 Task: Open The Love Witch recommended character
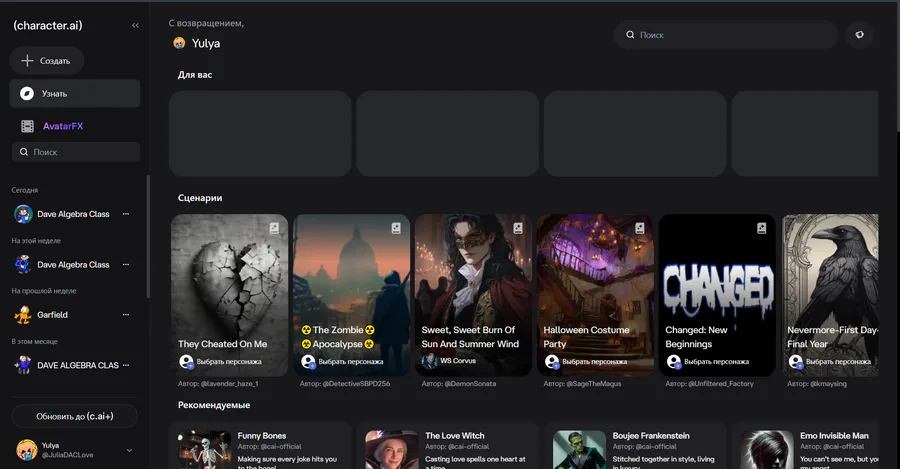pos(447,446)
